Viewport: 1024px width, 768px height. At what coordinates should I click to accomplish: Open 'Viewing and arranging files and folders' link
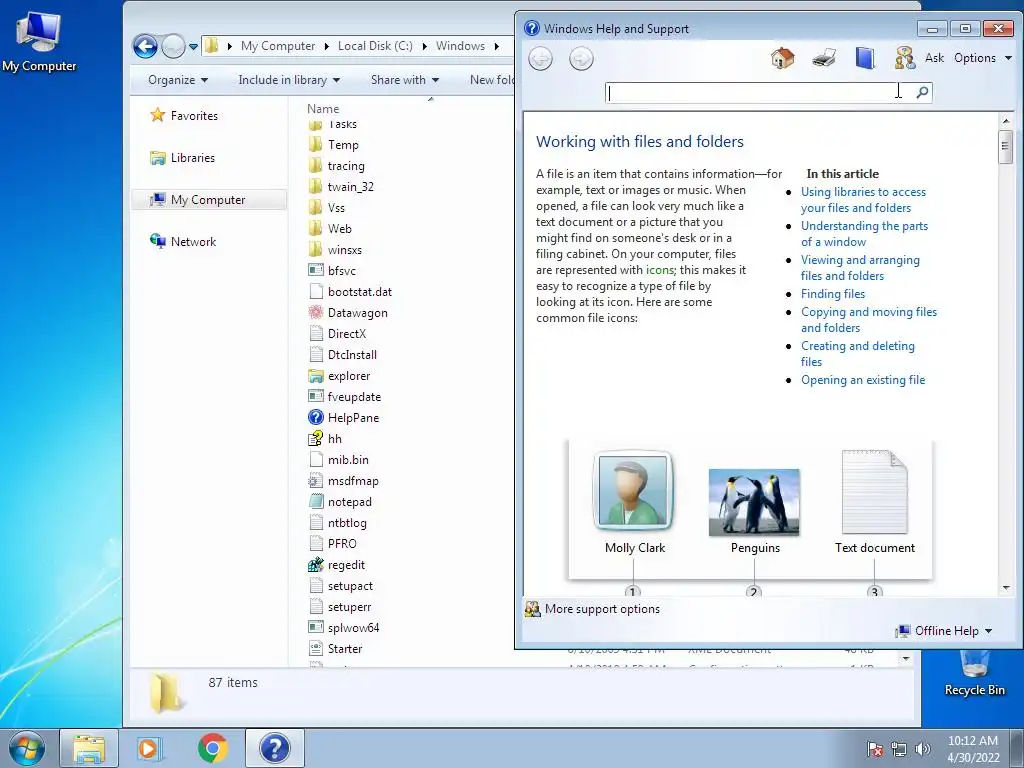pos(860,268)
